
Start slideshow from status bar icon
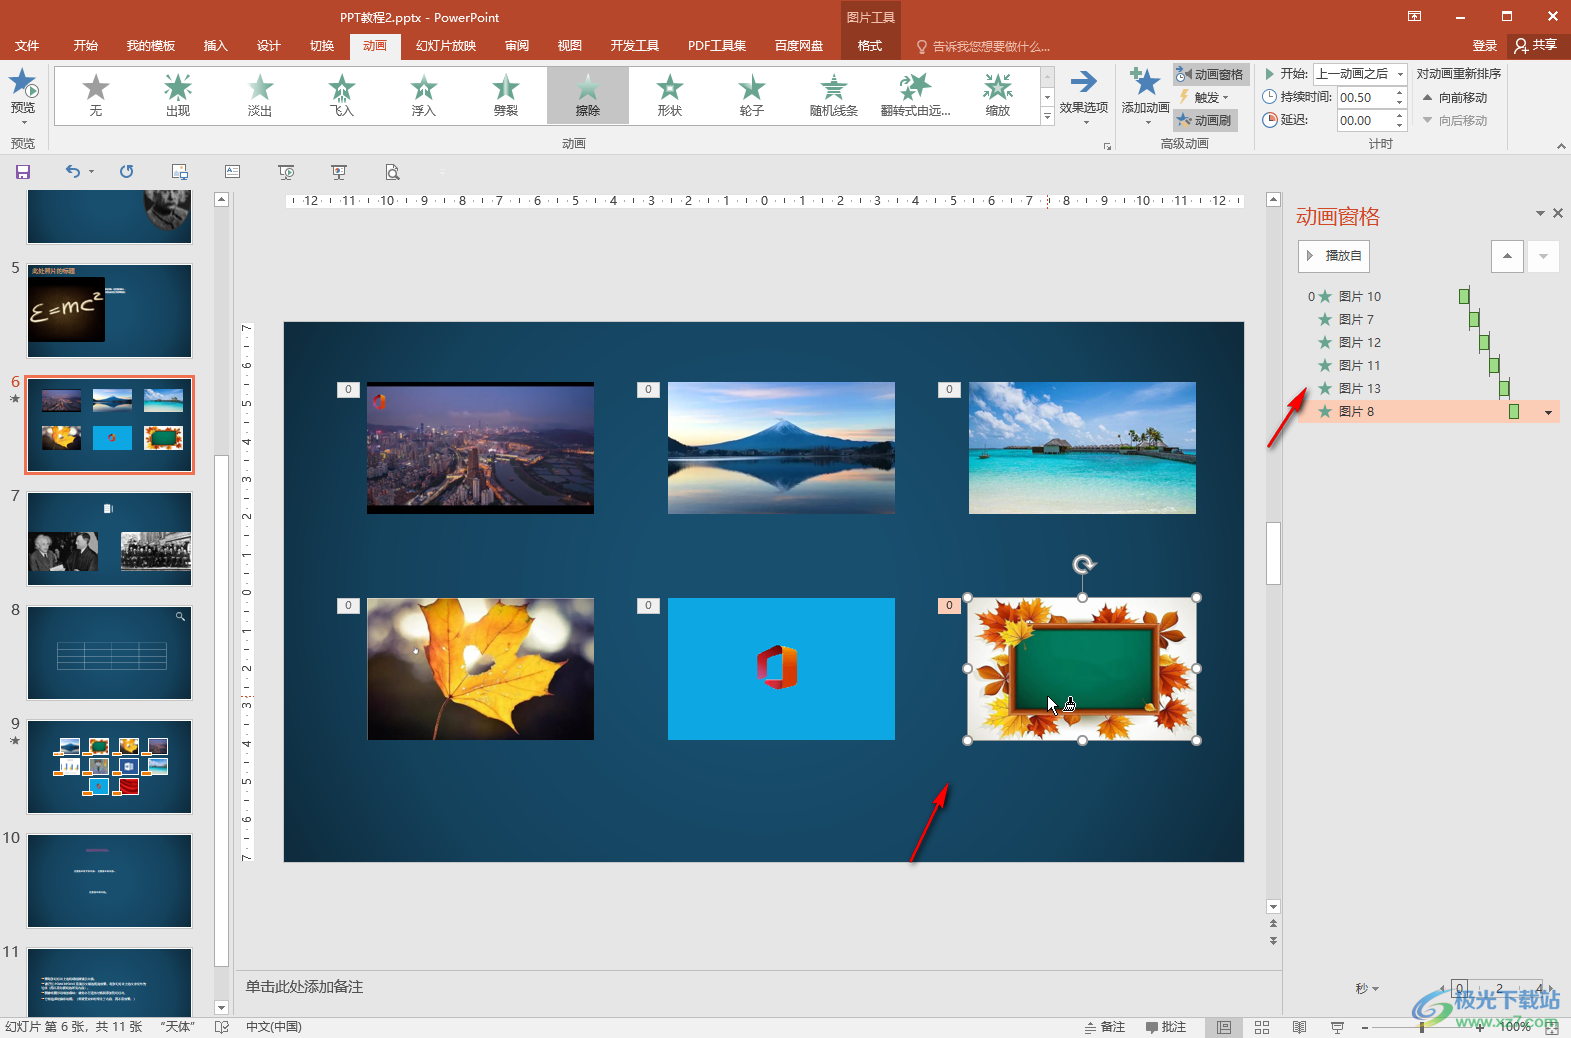[x=1337, y=1027]
